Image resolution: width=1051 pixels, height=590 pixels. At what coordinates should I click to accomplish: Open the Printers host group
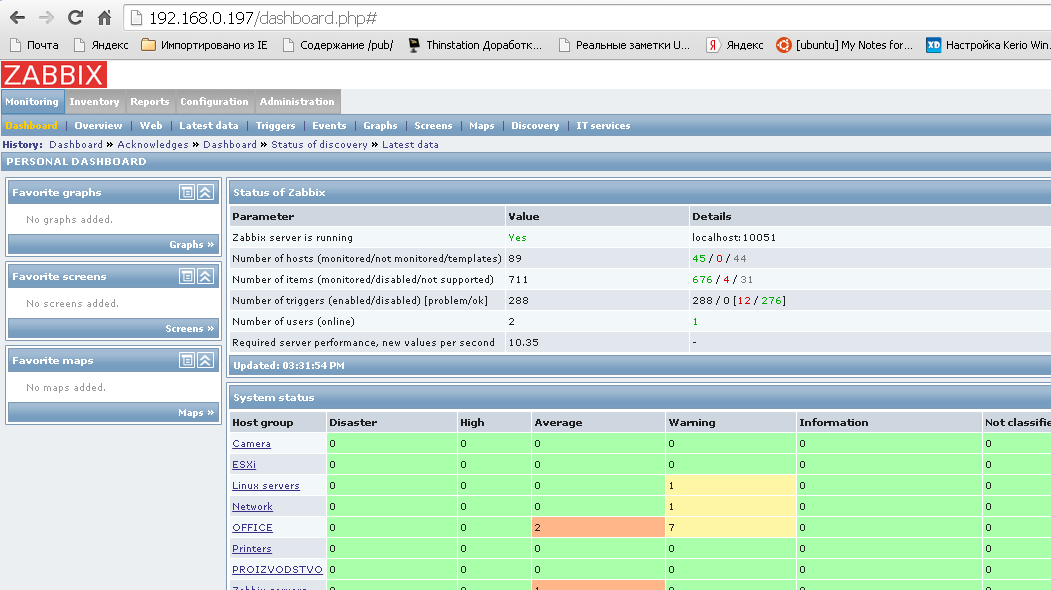click(x=251, y=548)
